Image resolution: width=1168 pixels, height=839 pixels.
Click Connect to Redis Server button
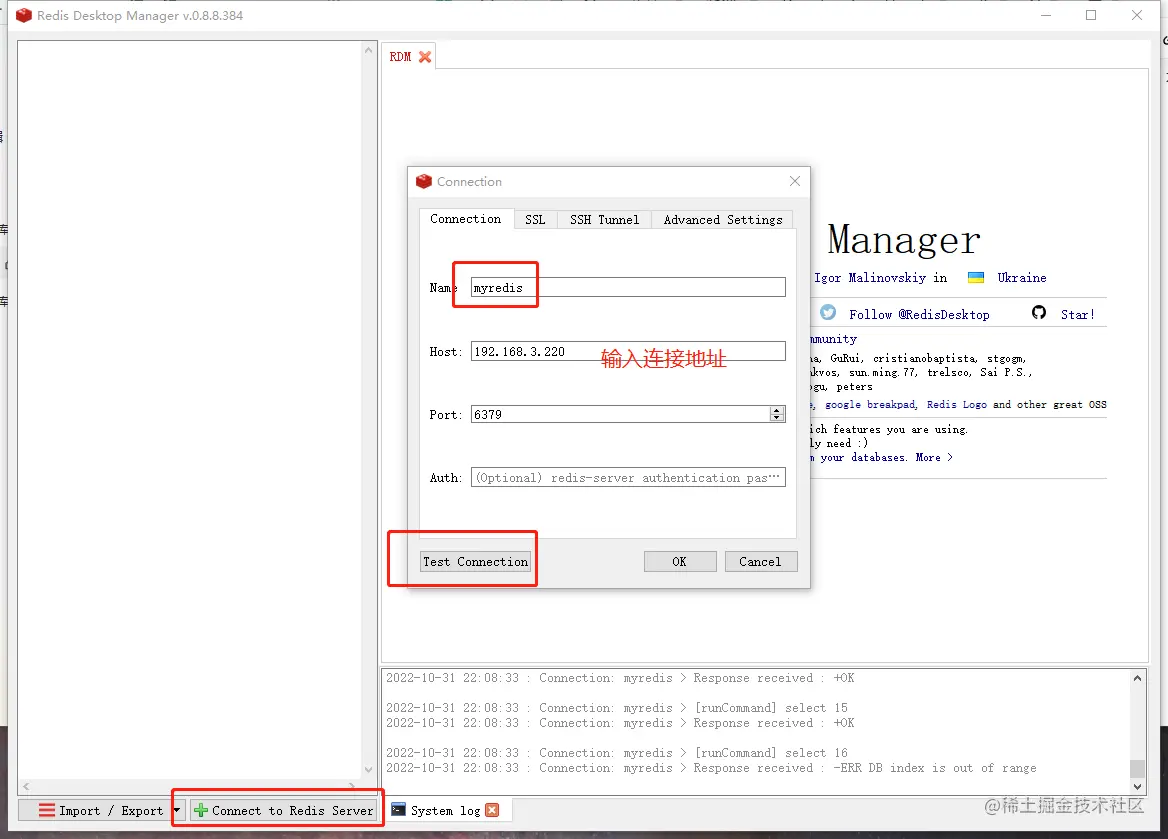[283, 810]
